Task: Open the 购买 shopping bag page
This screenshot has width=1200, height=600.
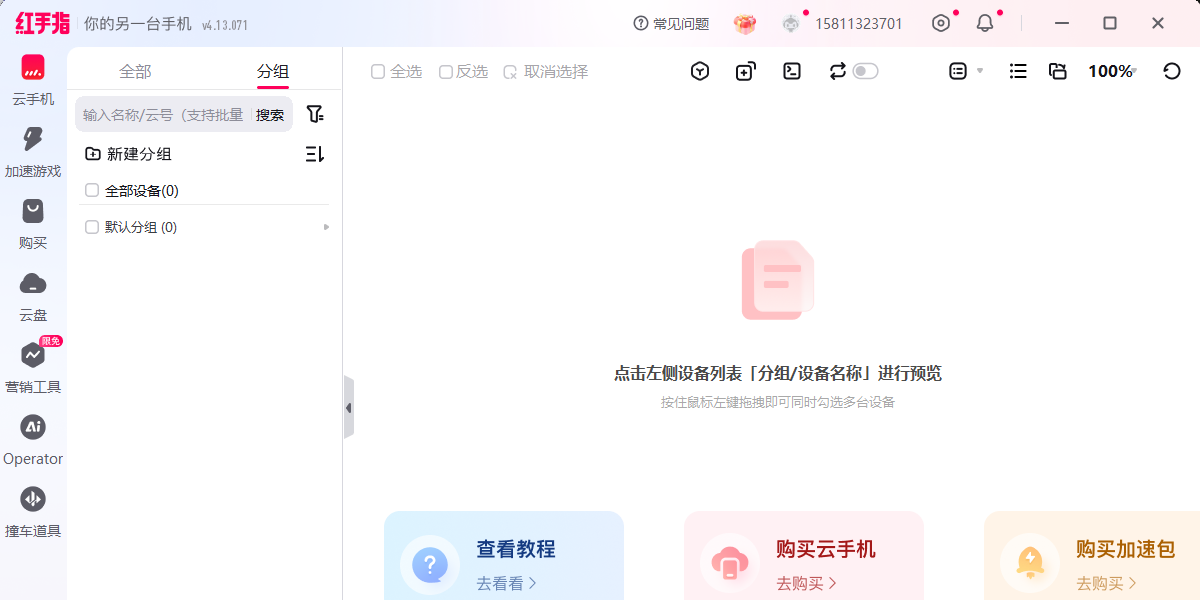Action: pos(33,224)
